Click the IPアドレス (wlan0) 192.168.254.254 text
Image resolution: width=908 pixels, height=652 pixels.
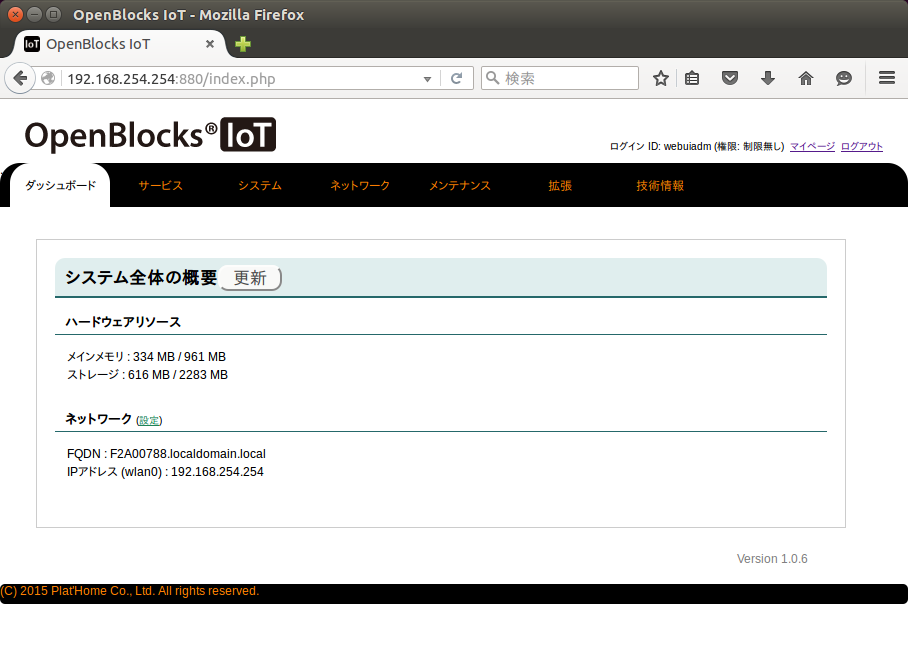165,471
